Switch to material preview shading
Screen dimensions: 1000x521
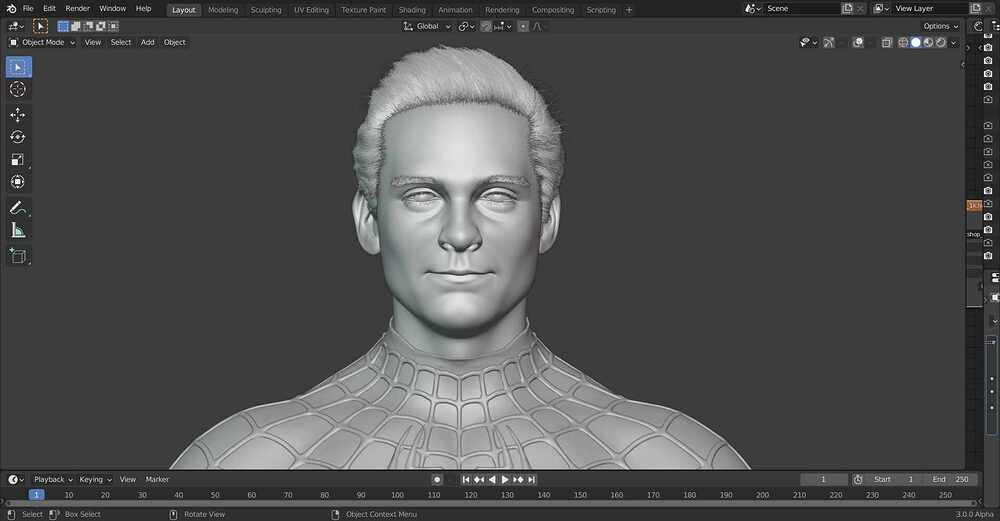pos(929,43)
